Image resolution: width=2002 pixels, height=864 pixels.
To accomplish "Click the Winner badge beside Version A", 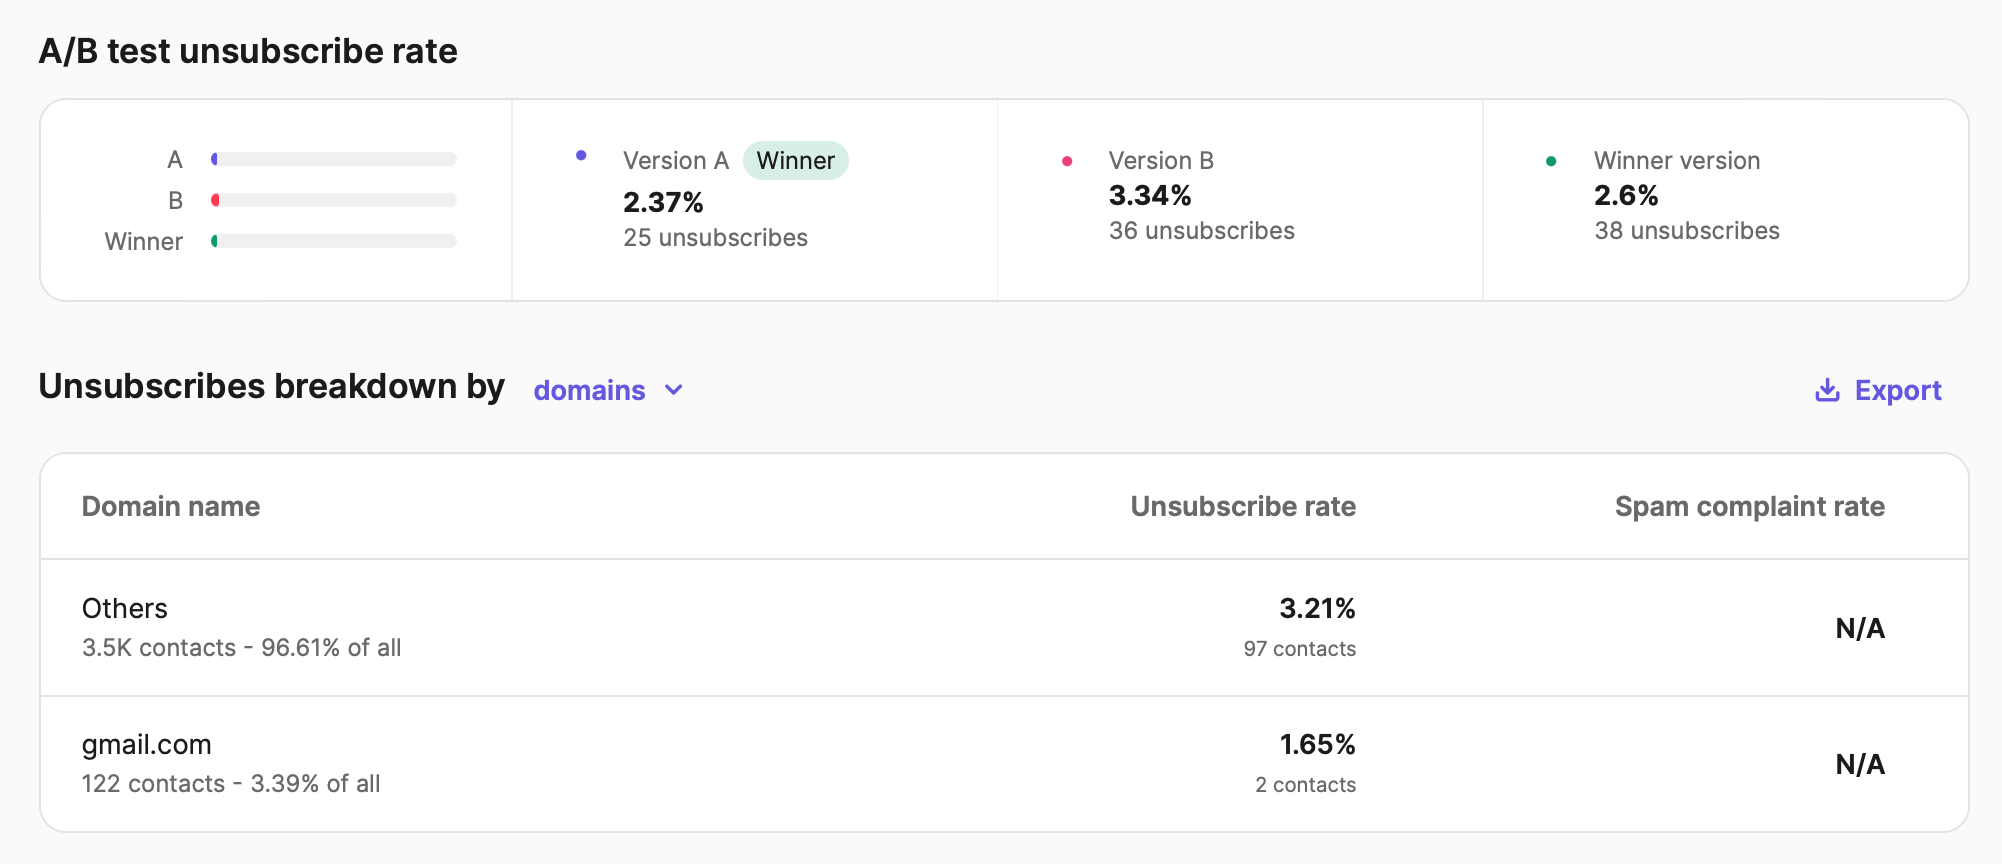I will 795,160.
